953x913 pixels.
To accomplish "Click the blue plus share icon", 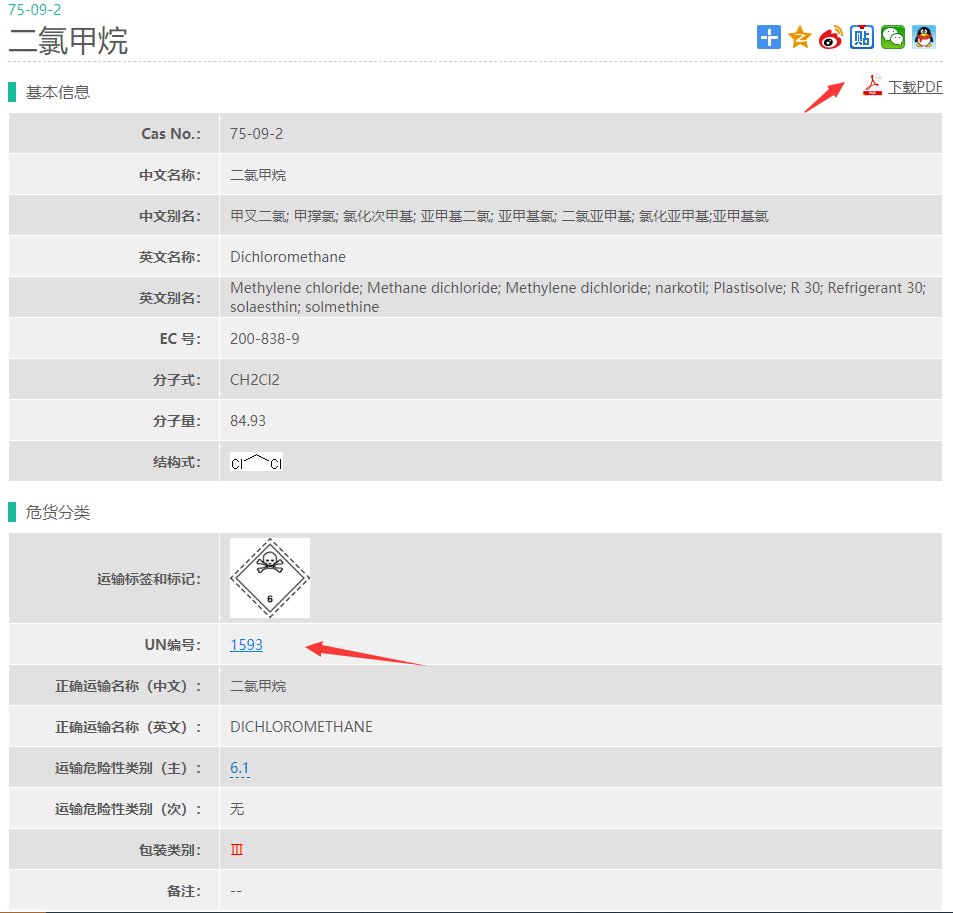I will pyautogui.click(x=769, y=37).
